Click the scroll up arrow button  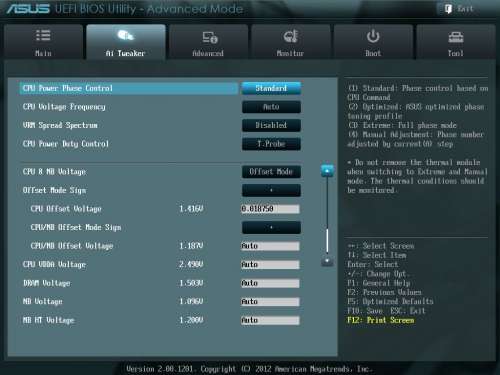tap(327, 171)
